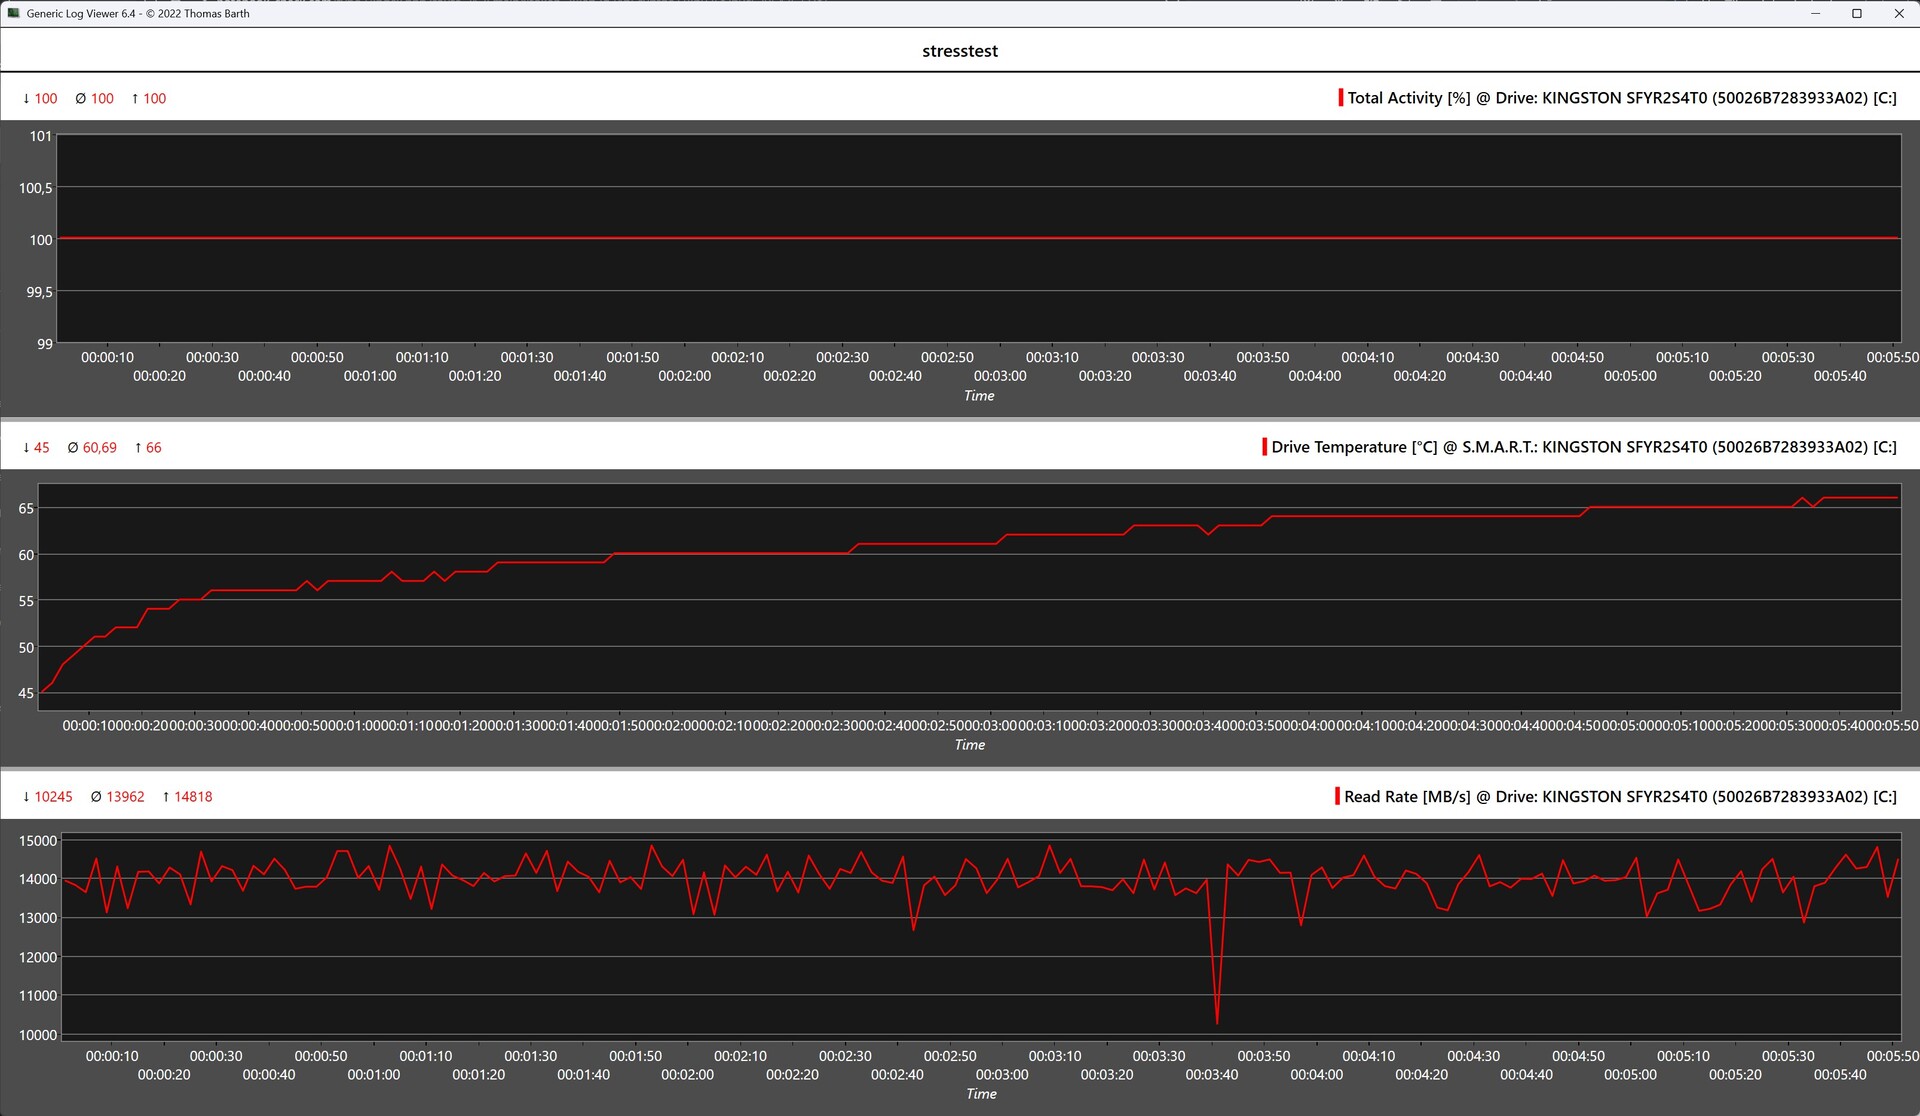Screen dimensions: 1920x1116
Task: Click the Read Rate red legend swatch
Action: (x=1337, y=796)
